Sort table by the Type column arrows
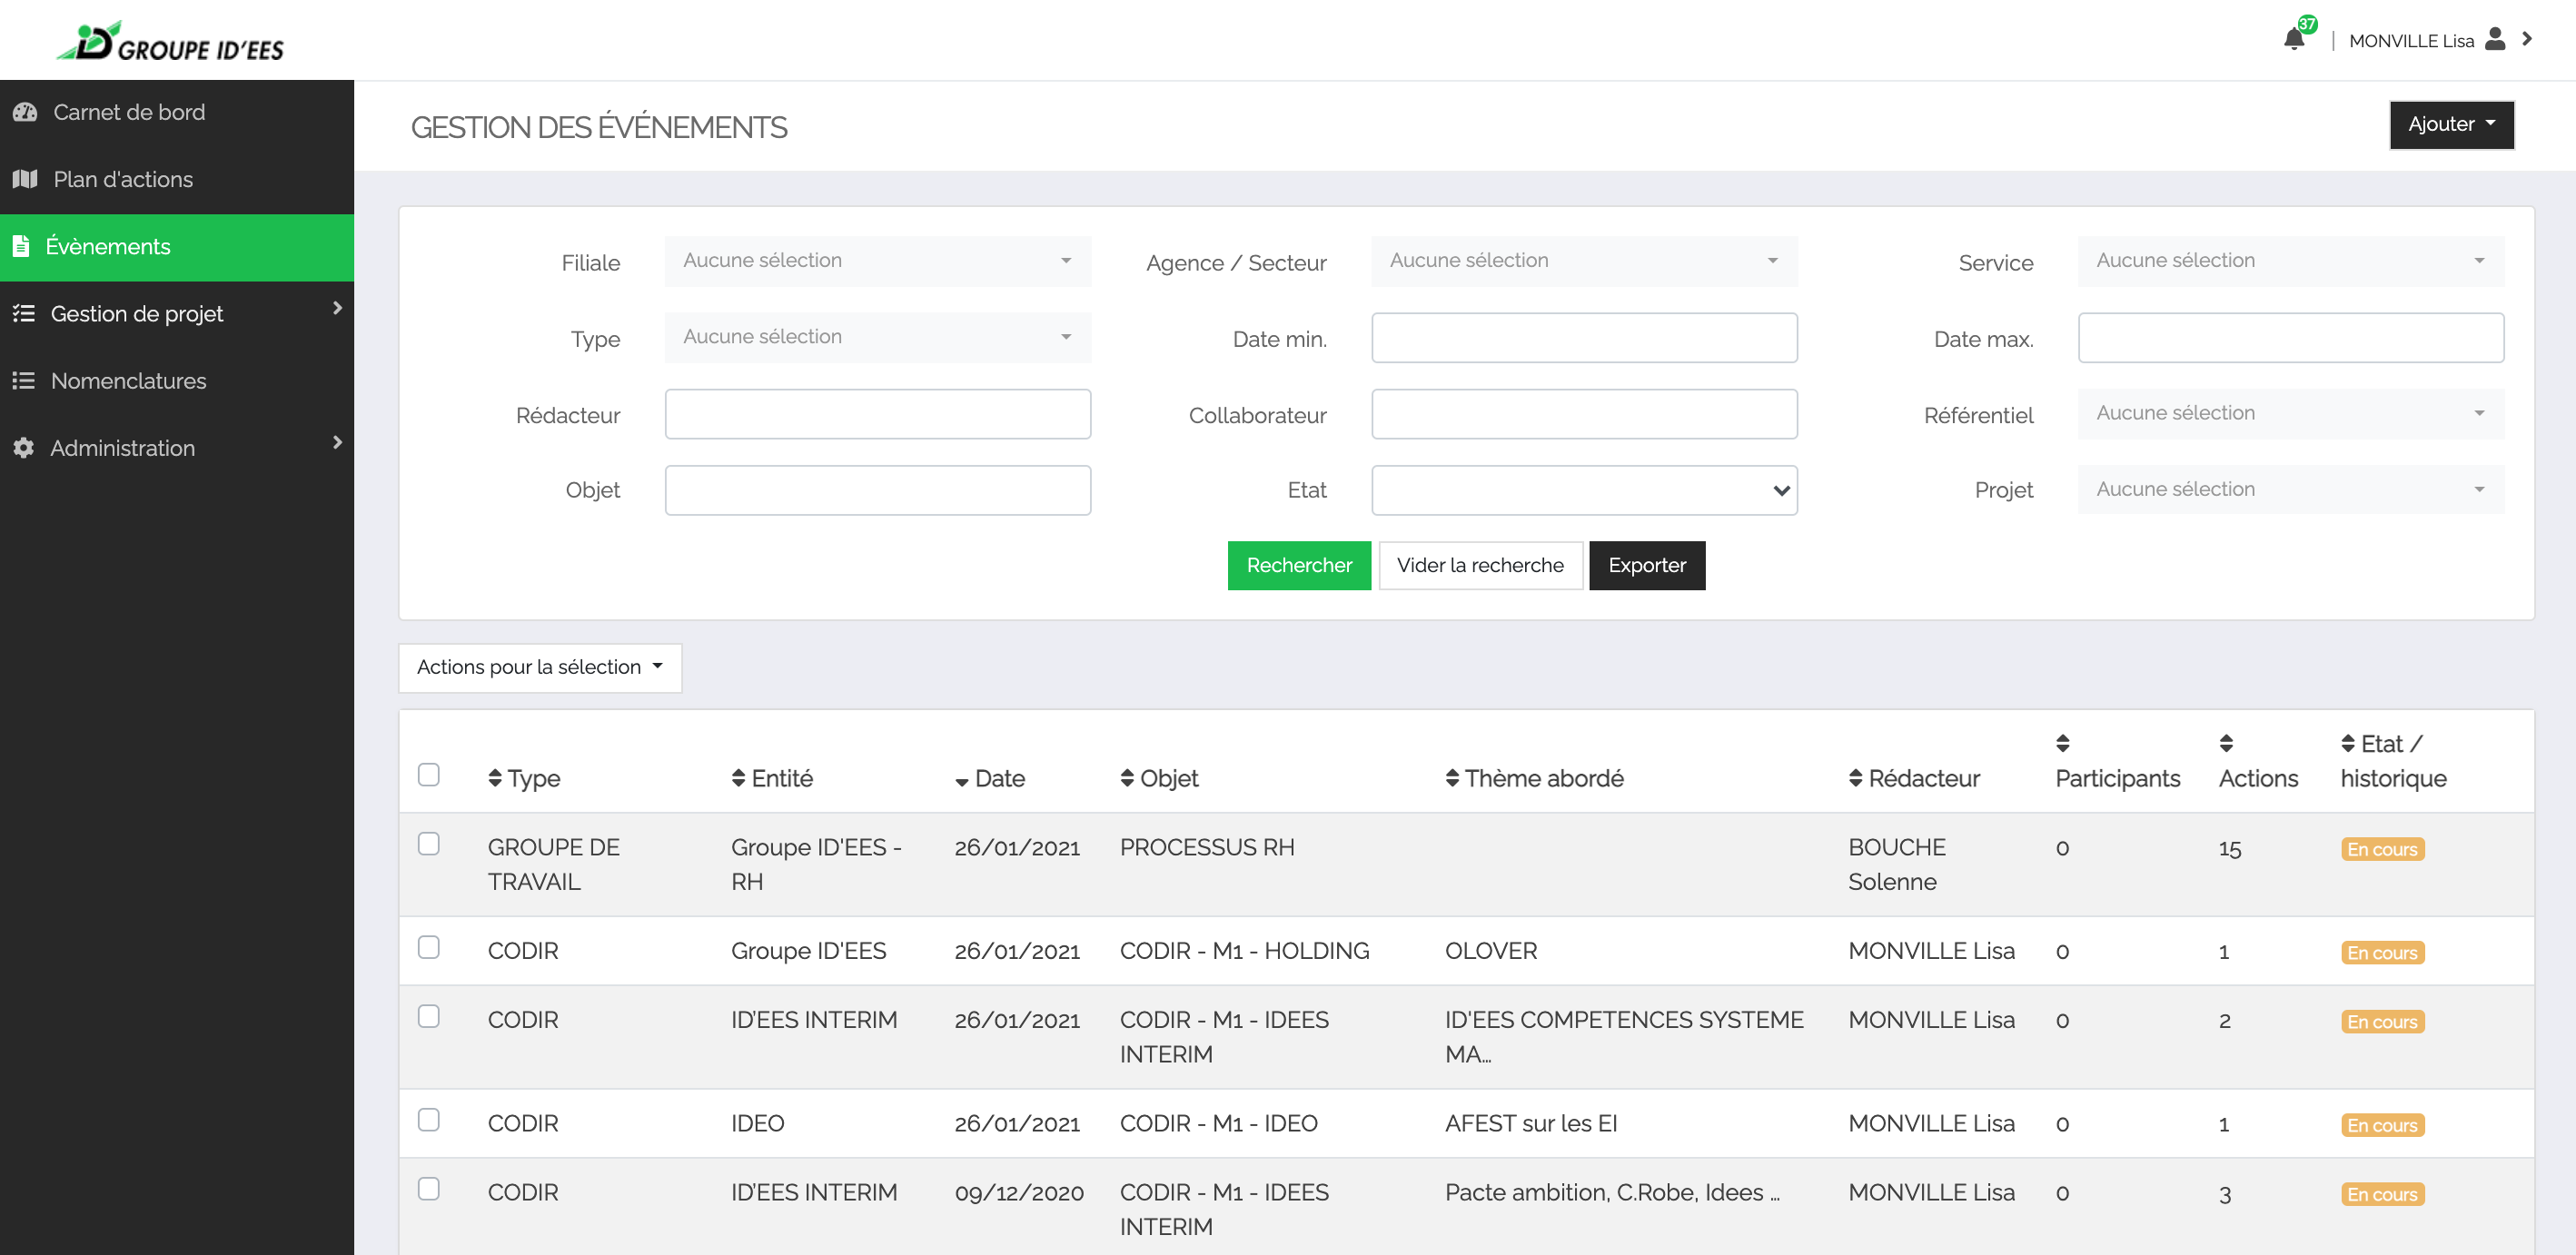Screen dimensions: 2576x1255 (495, 778)
